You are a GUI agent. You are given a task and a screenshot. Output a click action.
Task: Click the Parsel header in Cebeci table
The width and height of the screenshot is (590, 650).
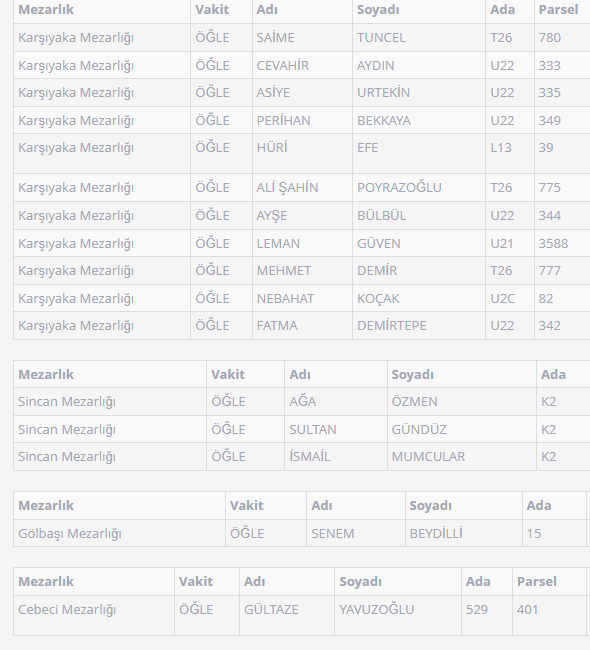pos(549,582)
